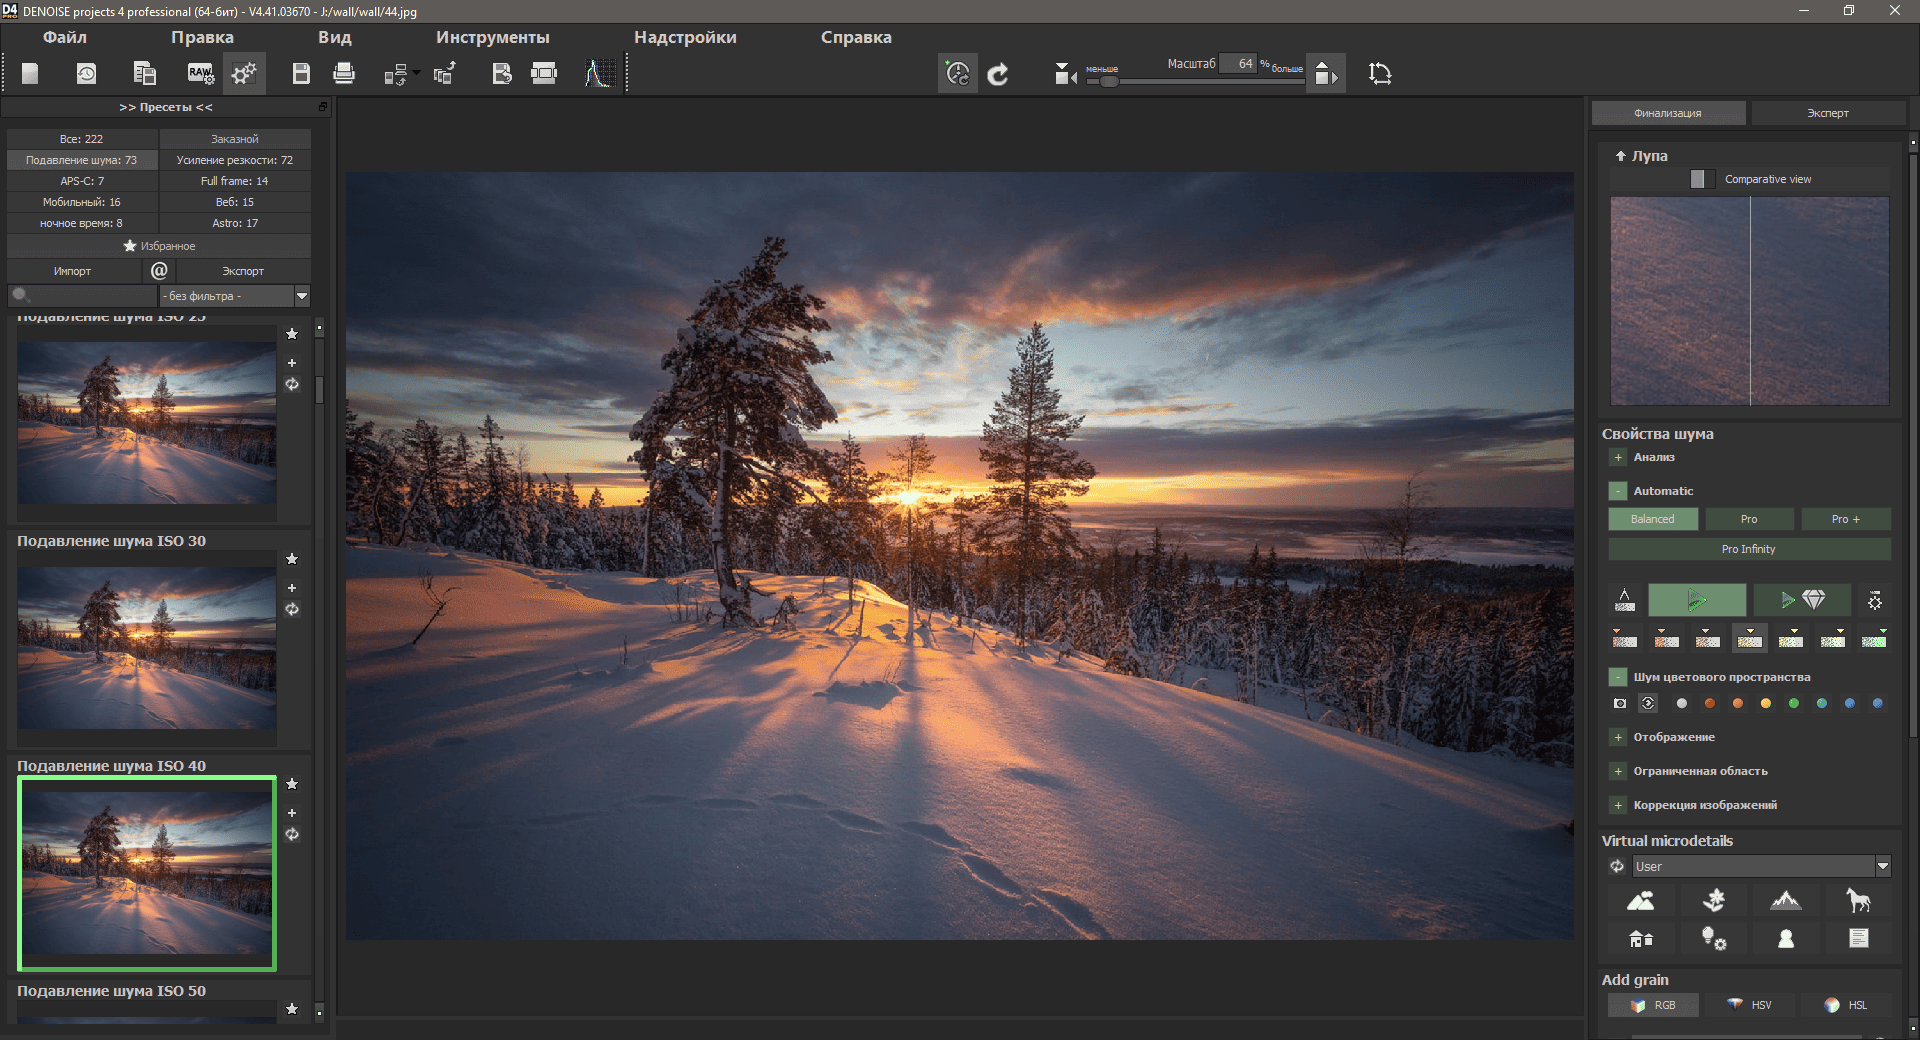
Task: Click the new project blank-page icon
Action: [30, 73]
